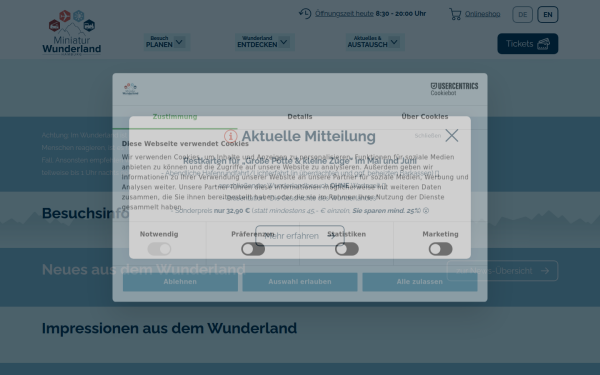Click Mehr erfahren button
600x375 pixels.
pyautogui.click(x=300, y=236)
